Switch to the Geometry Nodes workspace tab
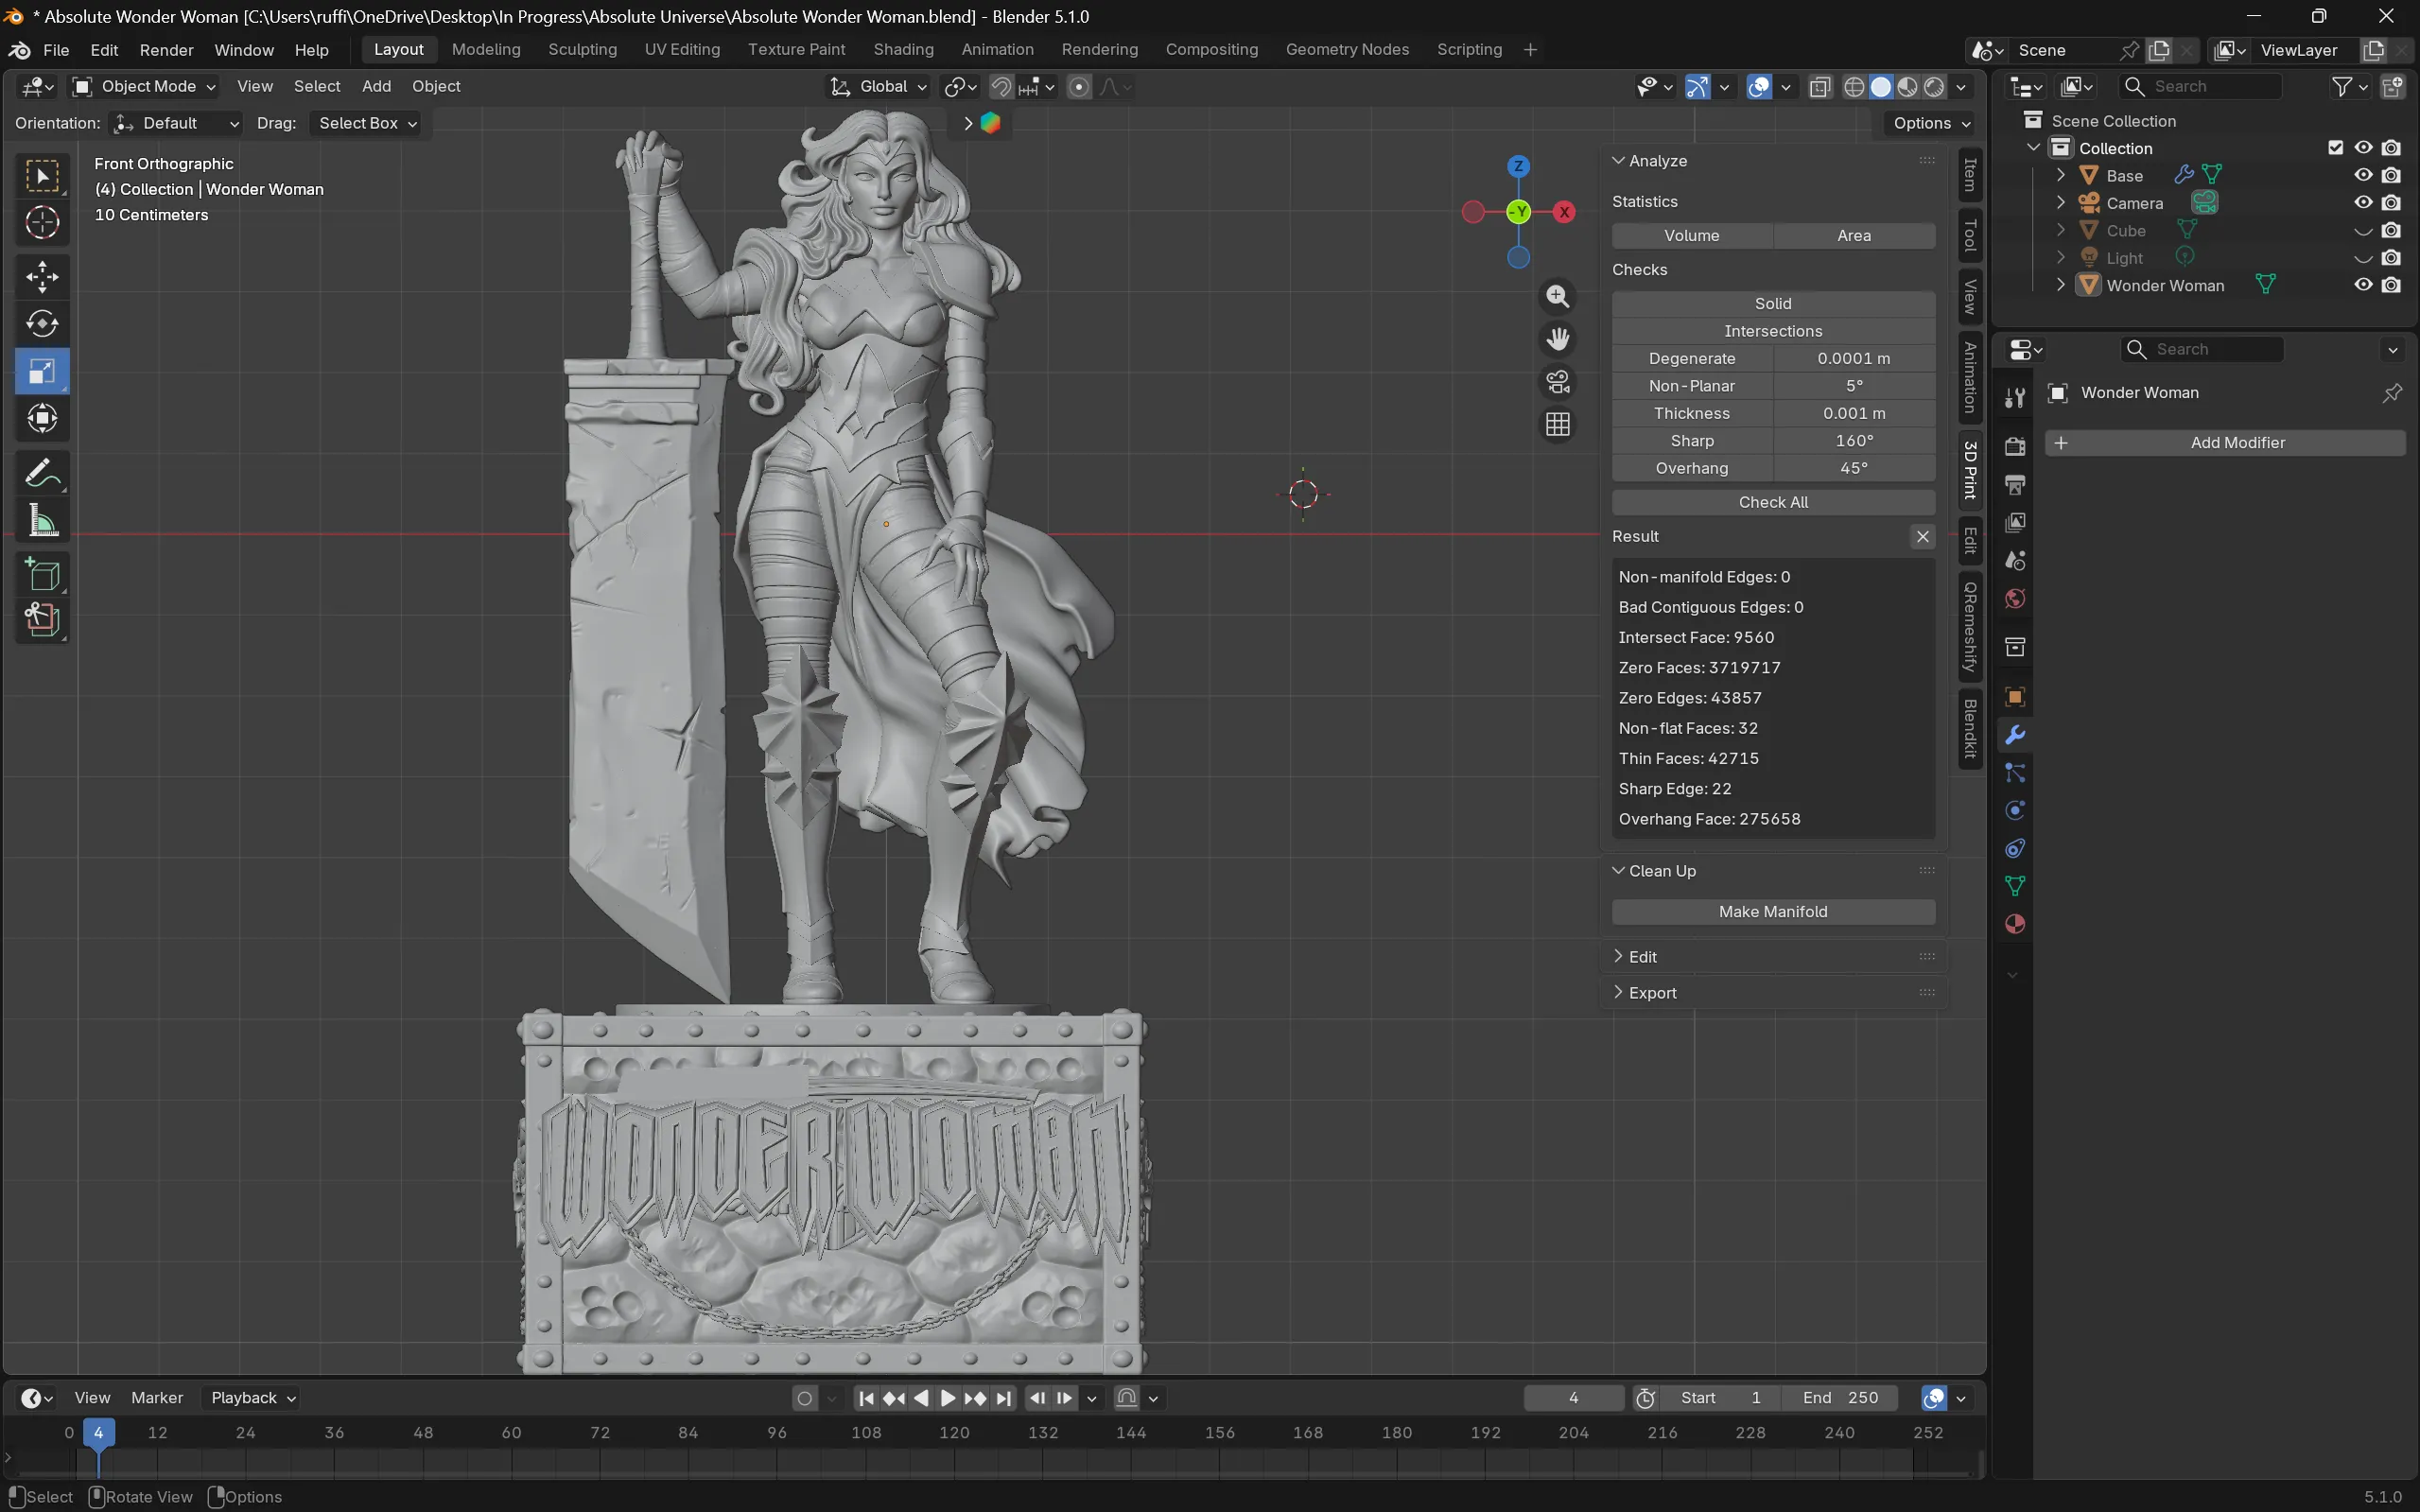The width and height of the screenshot is (2420, 1512). (x=1347, y=50)
